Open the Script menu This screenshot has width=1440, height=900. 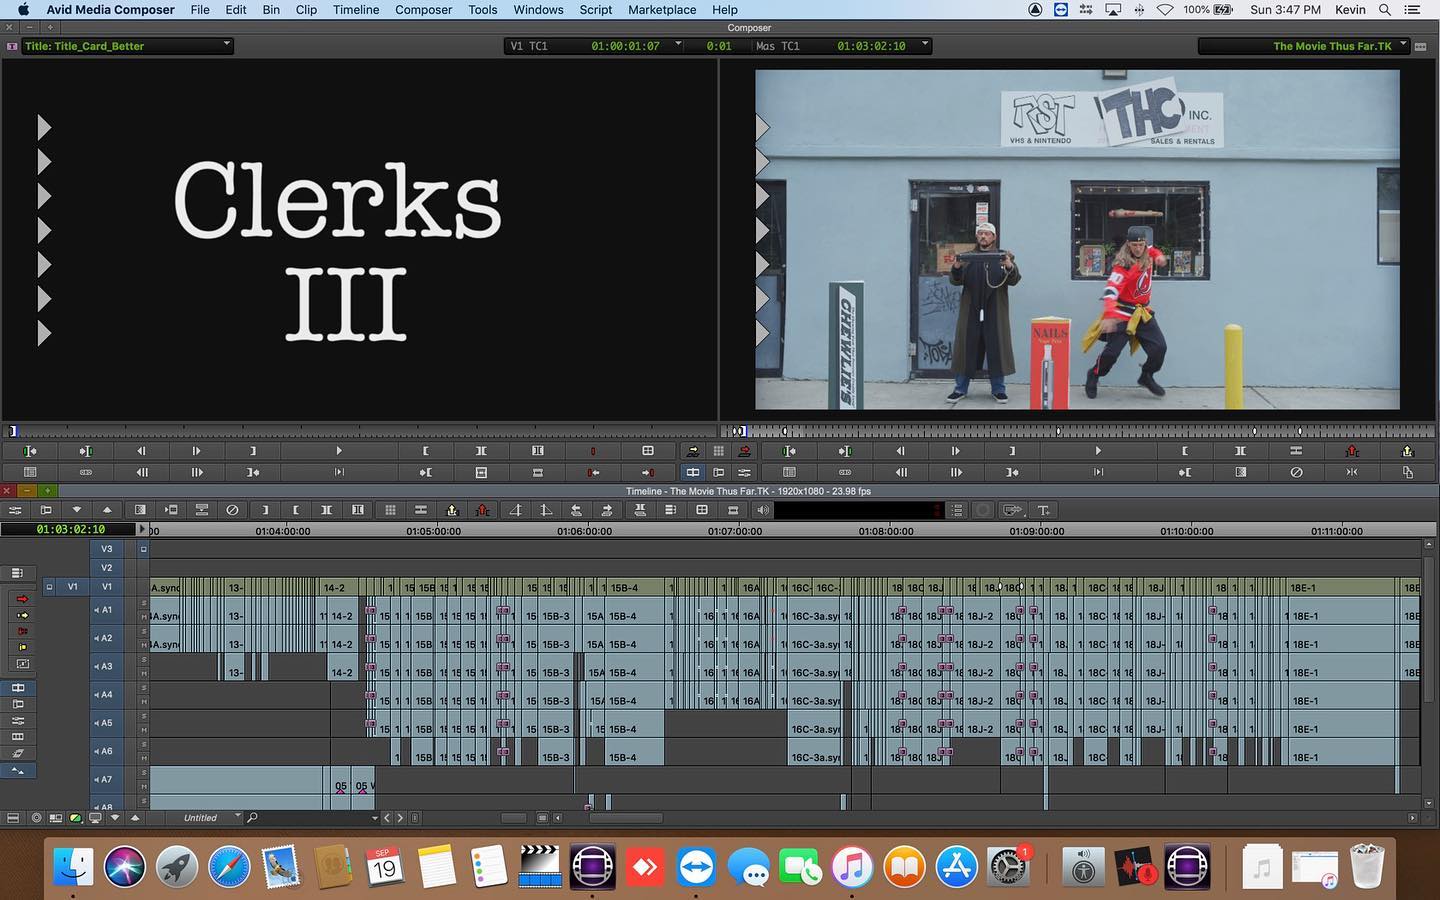coord(596,9)
